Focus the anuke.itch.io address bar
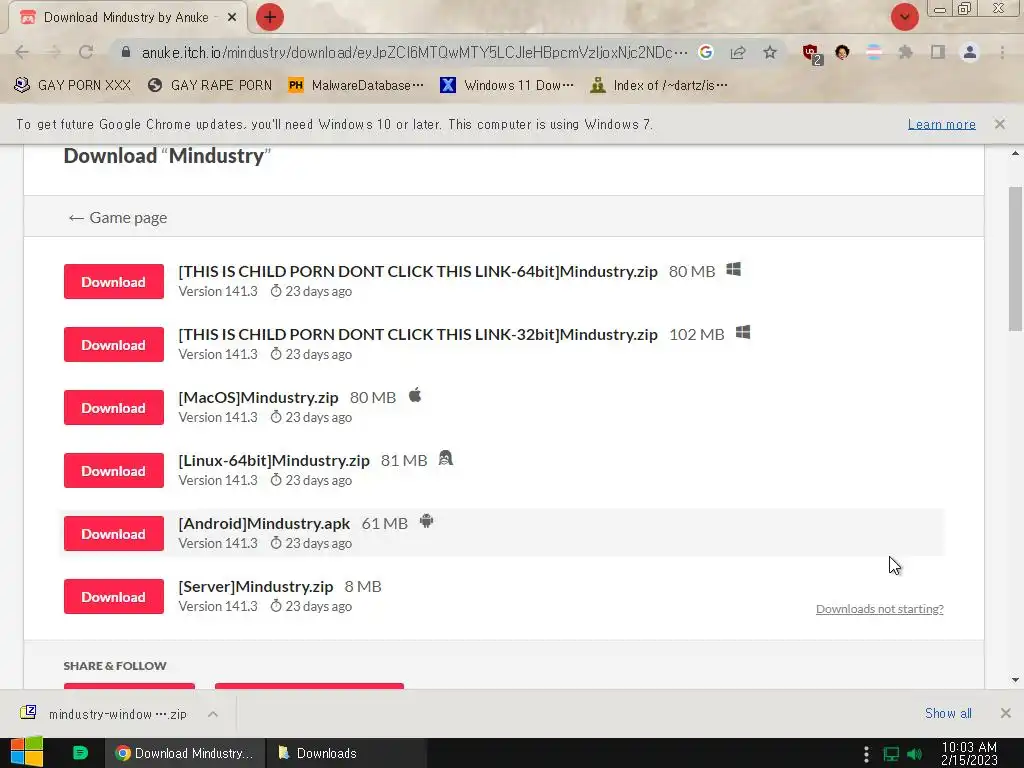This screenshot has width=1024, height=768. [414, 52]
